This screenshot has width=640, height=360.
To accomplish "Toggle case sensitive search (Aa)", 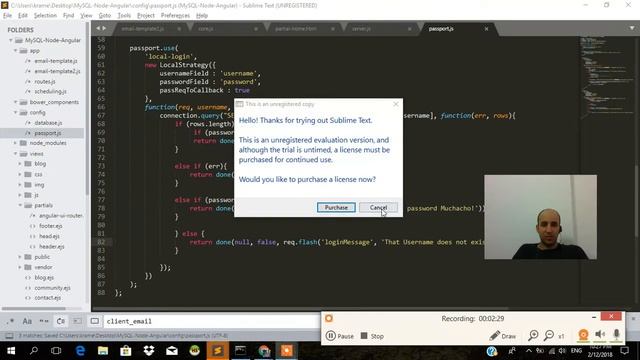I will pos(27,321).
